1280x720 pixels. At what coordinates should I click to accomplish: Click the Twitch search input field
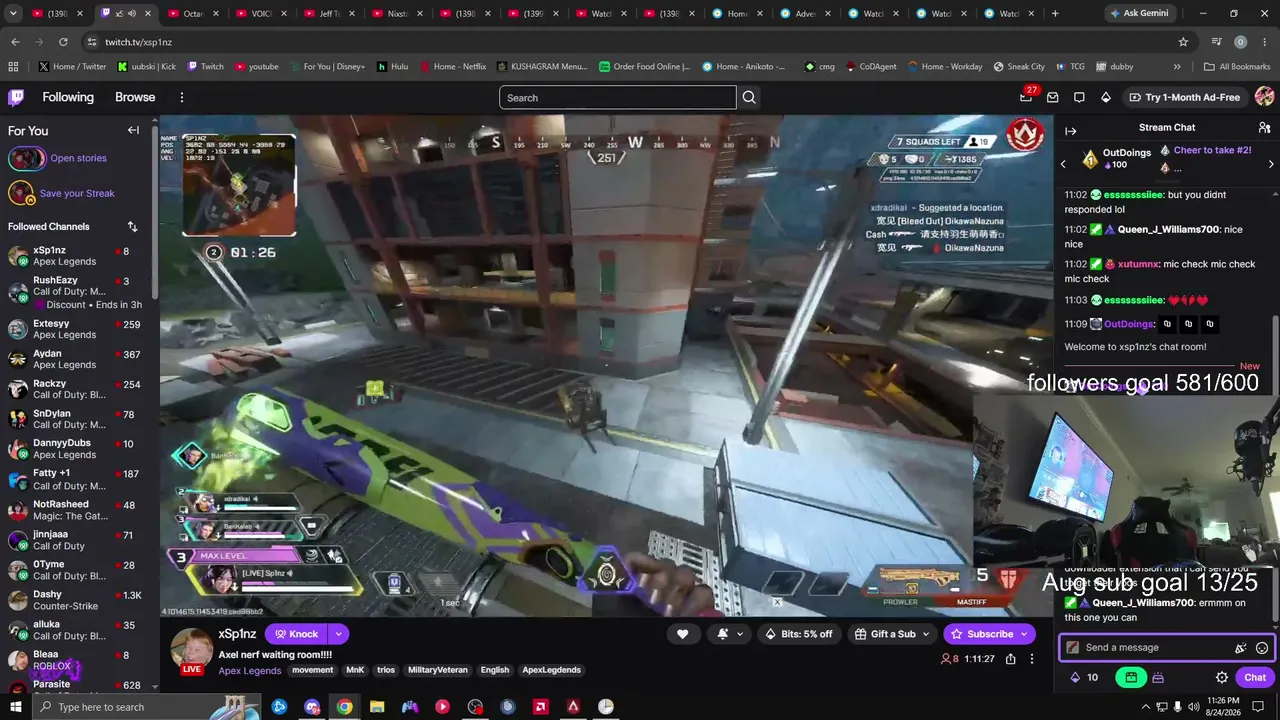[617, 97]
